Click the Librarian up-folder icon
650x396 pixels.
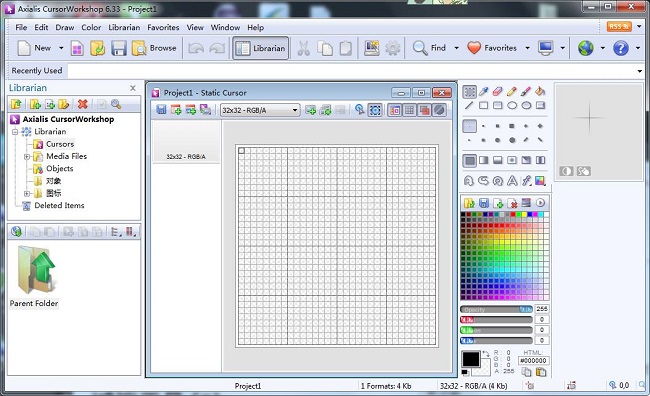[16, 104]
